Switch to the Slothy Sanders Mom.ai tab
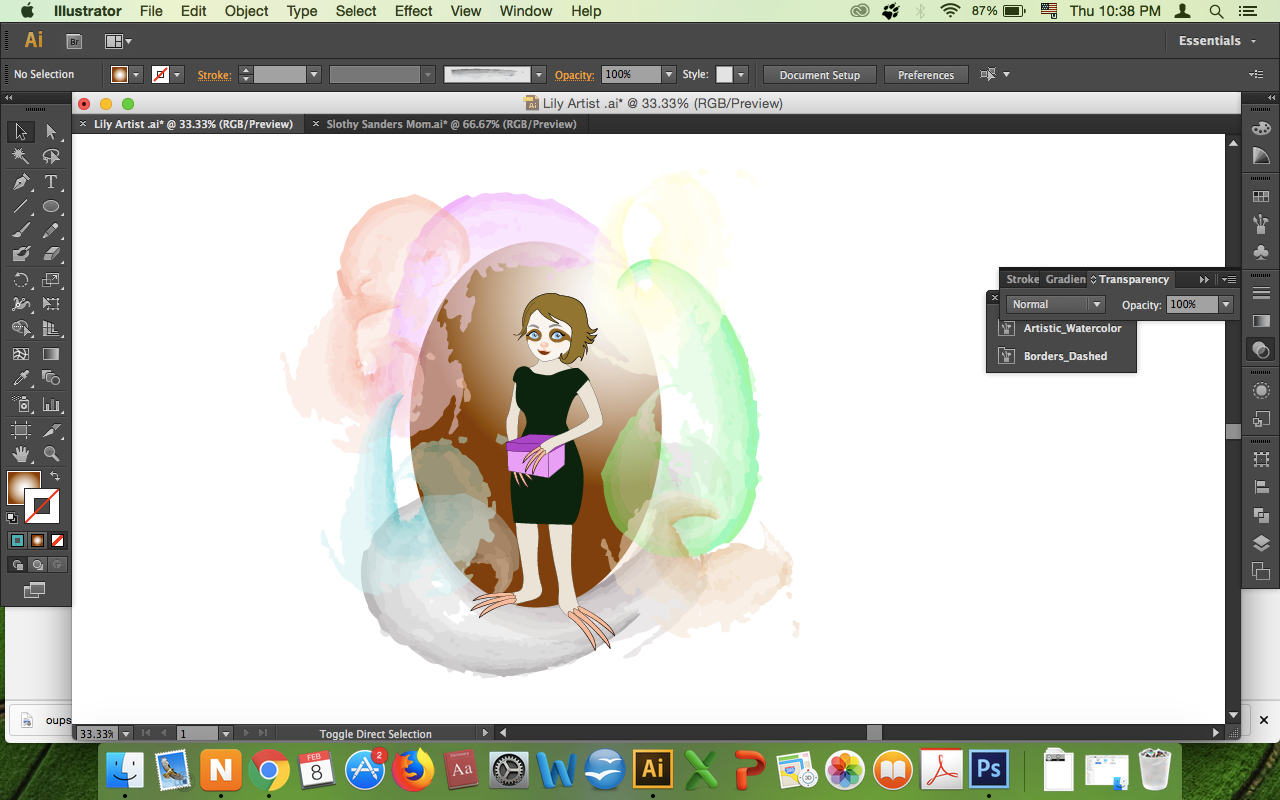Screen dimensions: 1280x800 tap(451, 124)
